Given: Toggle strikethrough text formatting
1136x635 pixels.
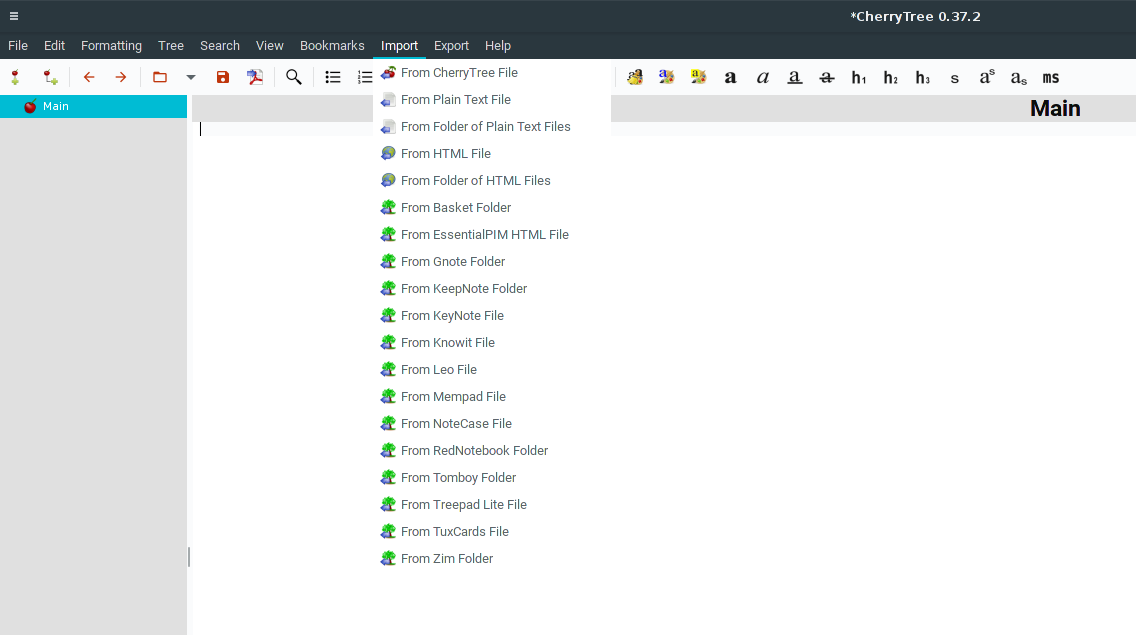Looking at the screenshot, I should point(827,78).
